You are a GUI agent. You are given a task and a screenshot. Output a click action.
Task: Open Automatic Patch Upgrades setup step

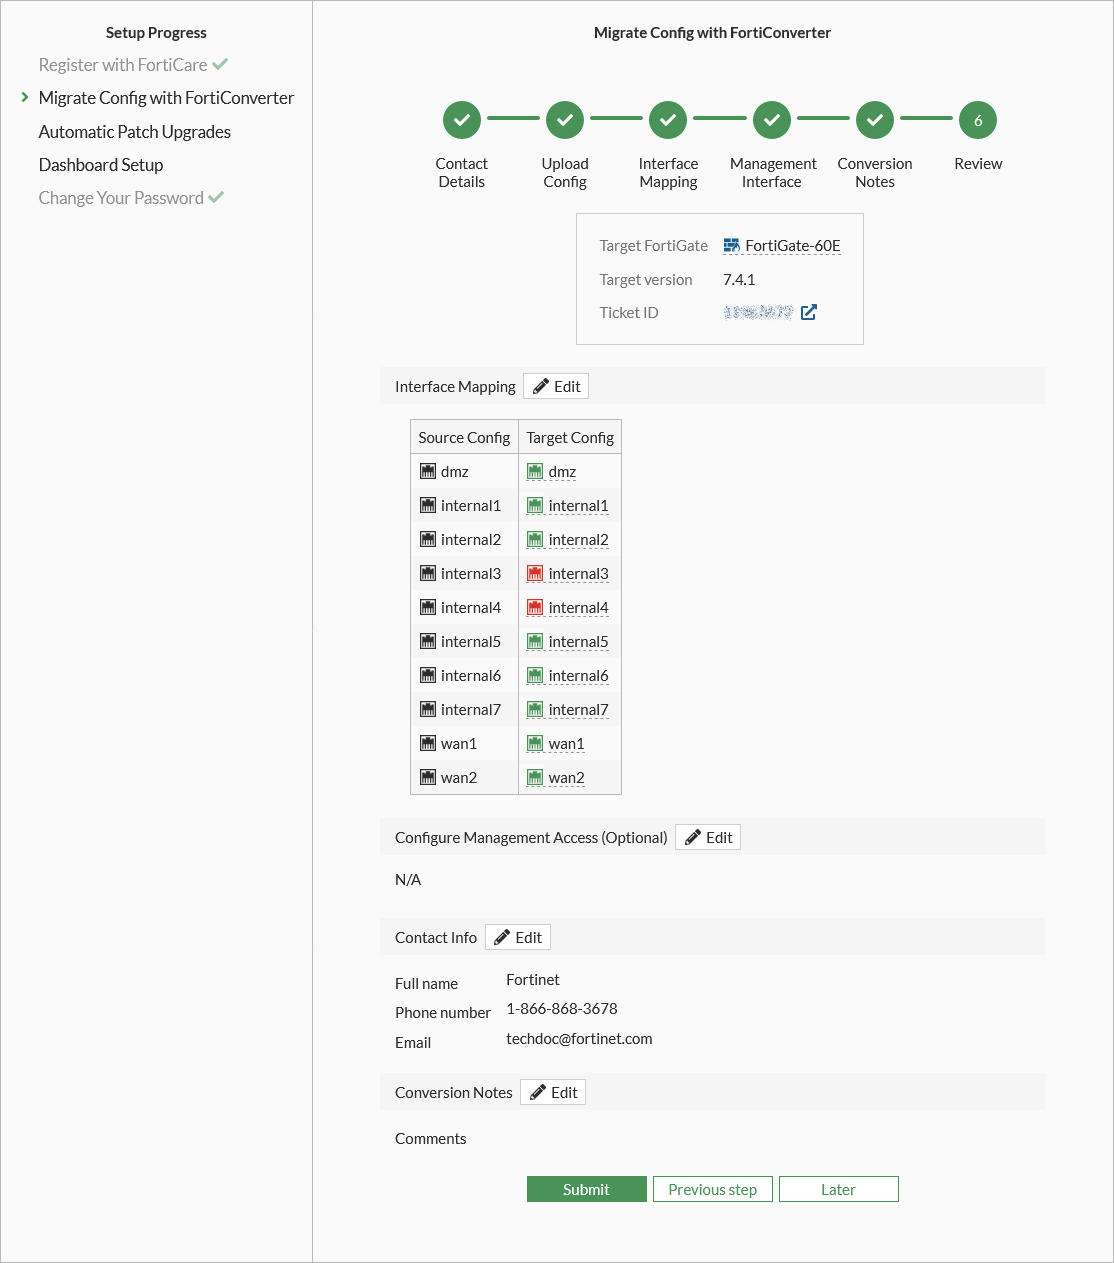135,132
